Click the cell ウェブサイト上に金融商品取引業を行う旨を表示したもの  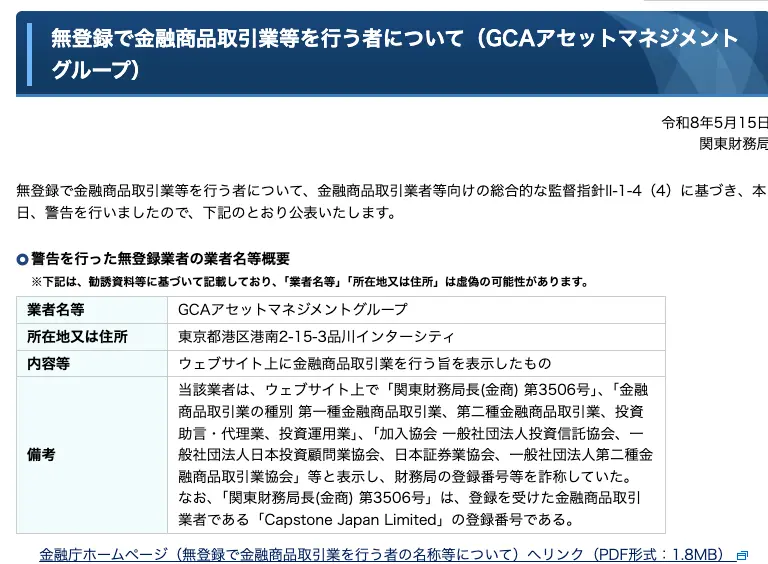[x=416, y=363]
